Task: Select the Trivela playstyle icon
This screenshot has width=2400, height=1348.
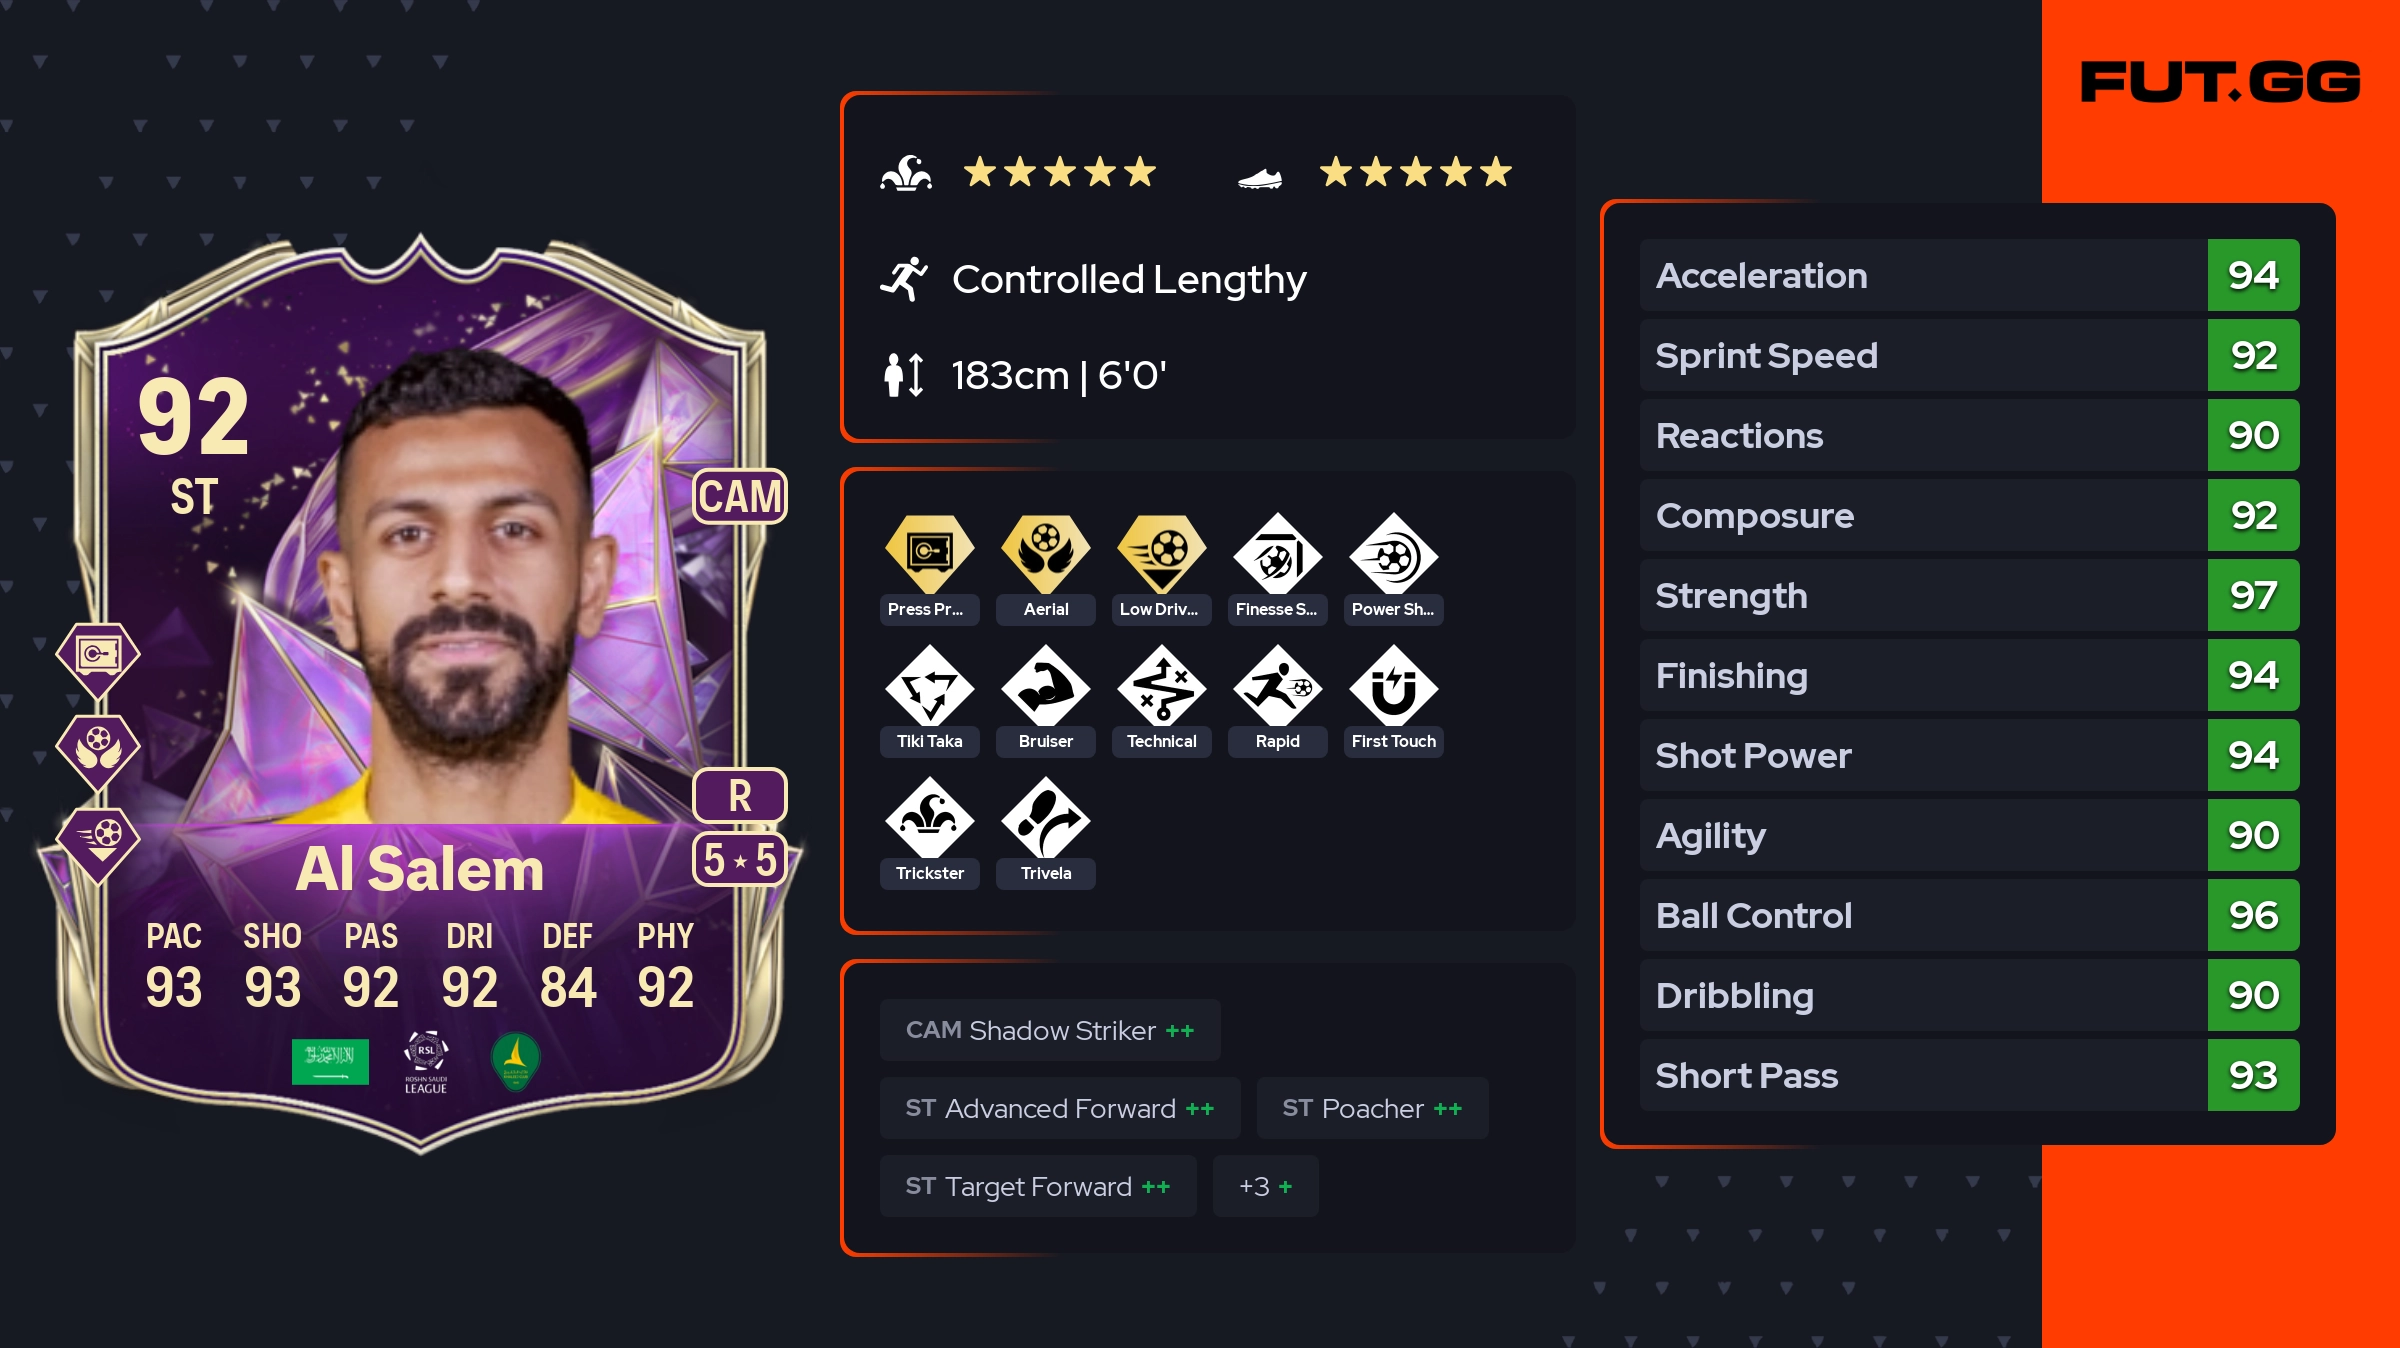Action: coord(1045,817)
